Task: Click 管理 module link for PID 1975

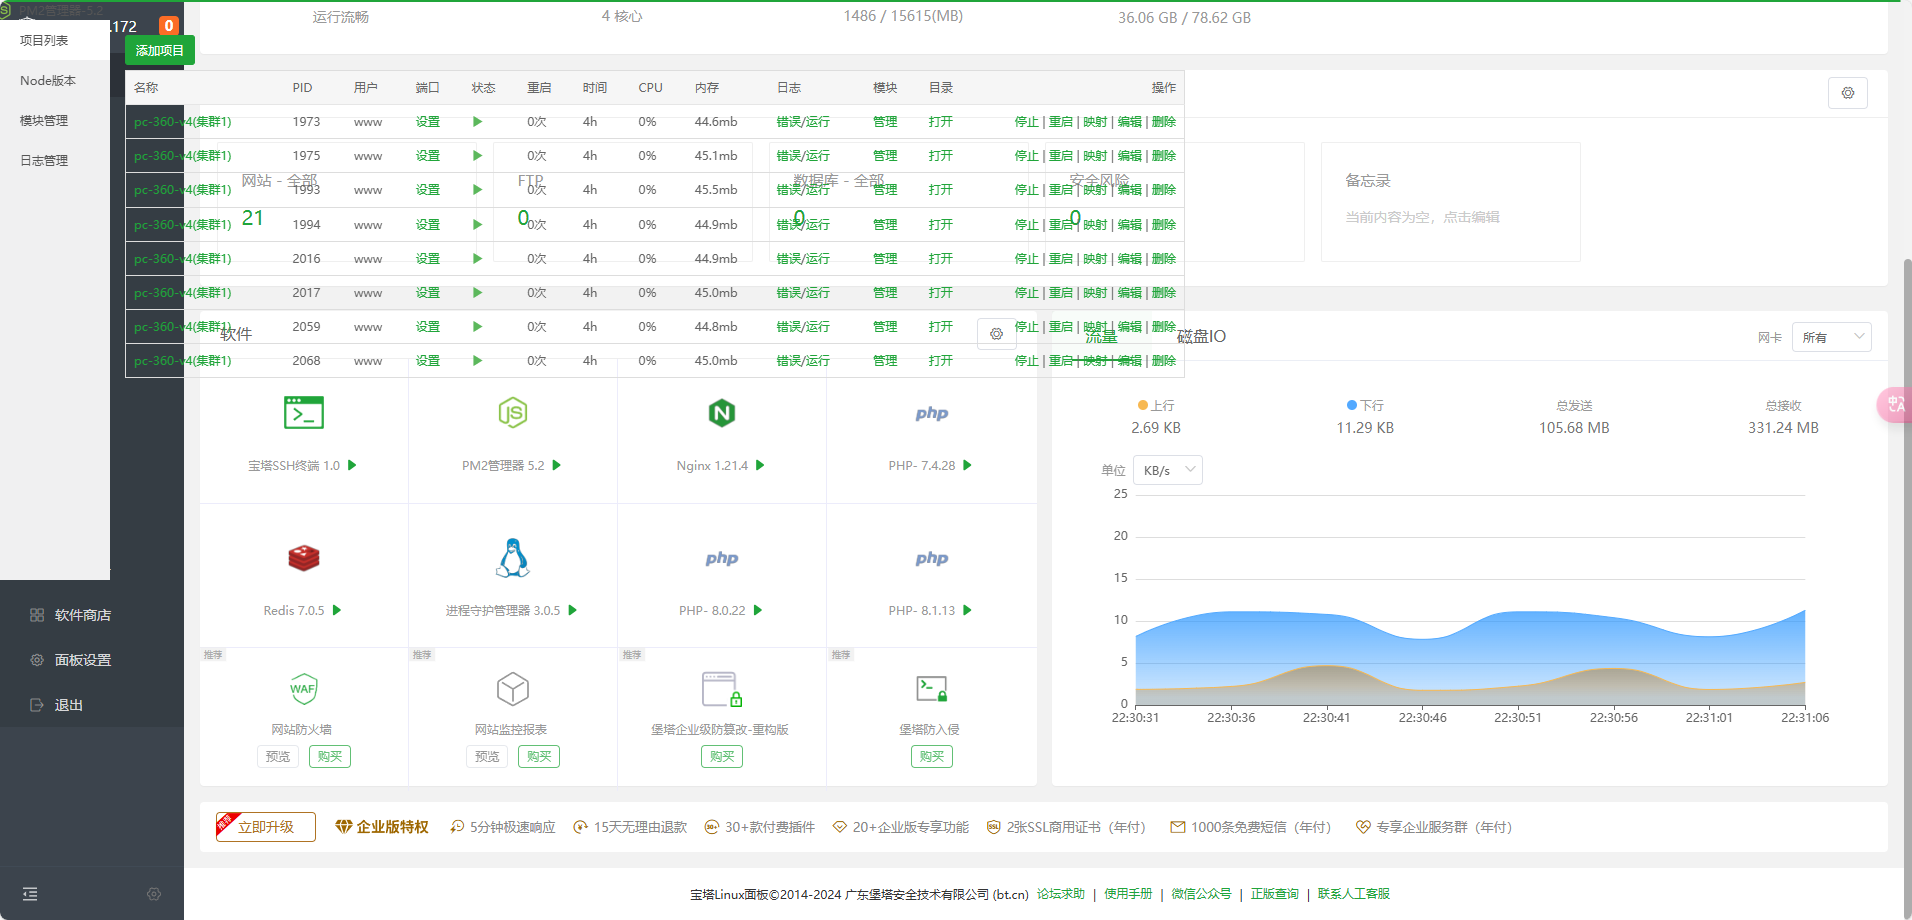Action: pyautogui.click(x=885, y=156)
